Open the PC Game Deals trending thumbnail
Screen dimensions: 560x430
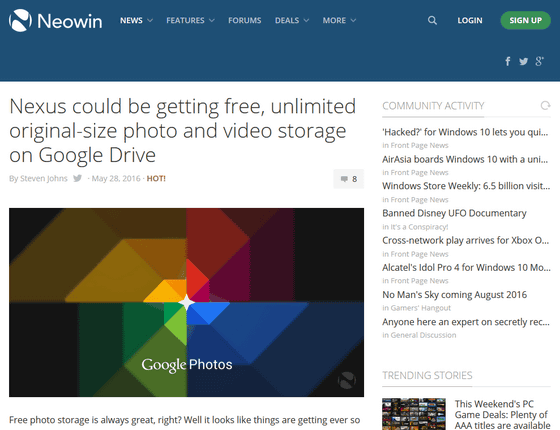point(414,414)
